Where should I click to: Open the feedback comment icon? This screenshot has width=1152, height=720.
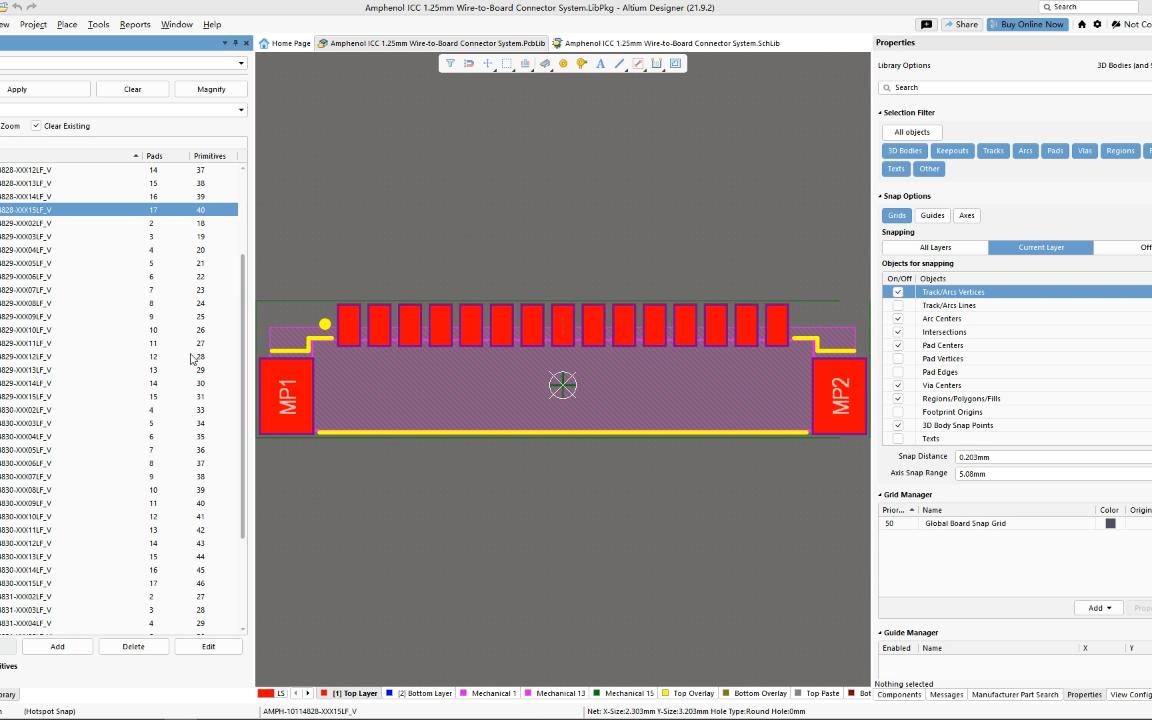(x=926, y=24)
